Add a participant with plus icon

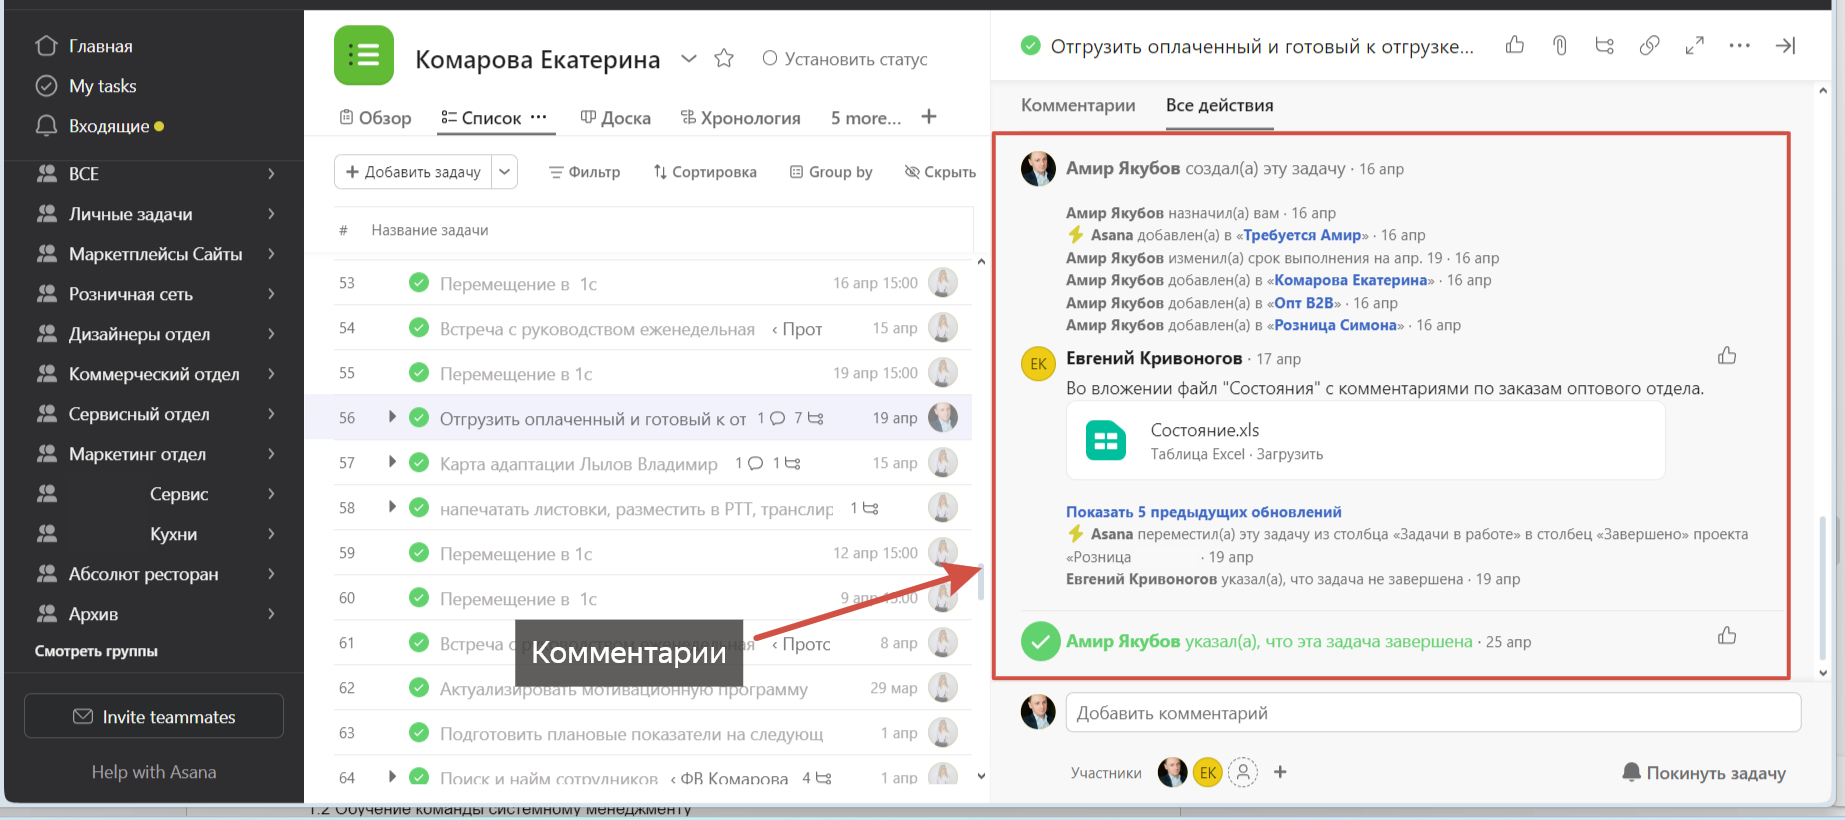pos(1280,772)
